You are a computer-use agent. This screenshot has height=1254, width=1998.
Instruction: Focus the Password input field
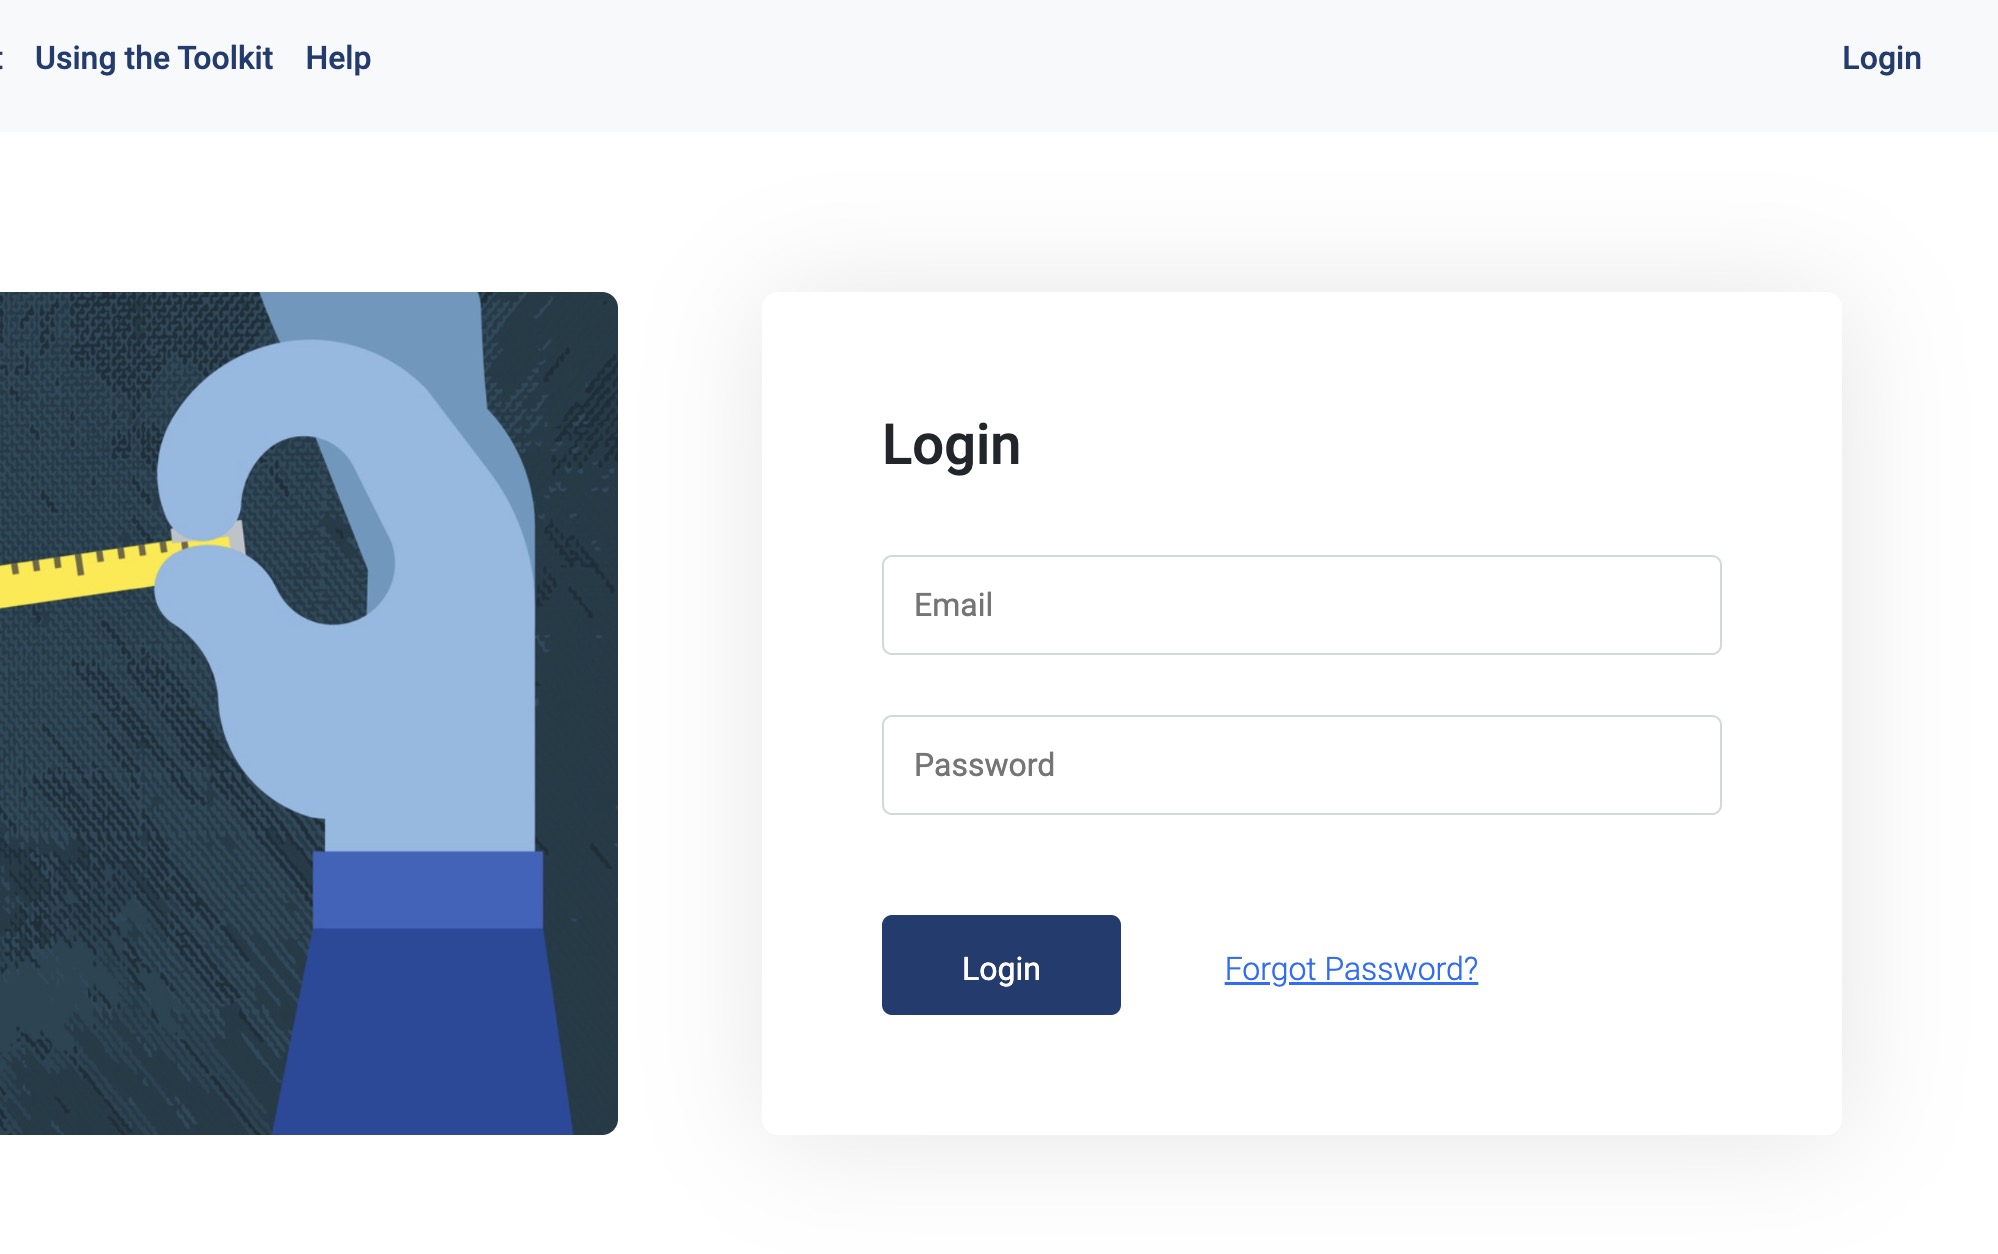point(1301,765)
